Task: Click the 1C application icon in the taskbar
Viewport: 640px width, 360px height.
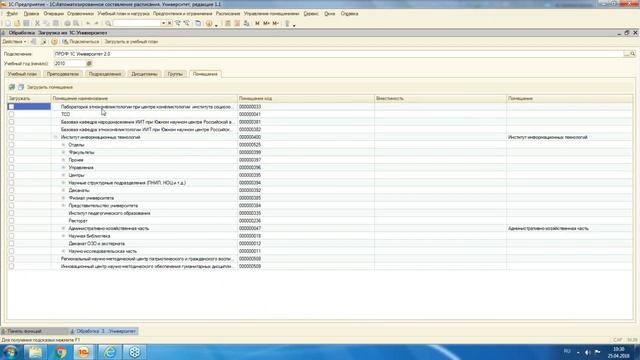Action: click(84, 352)
